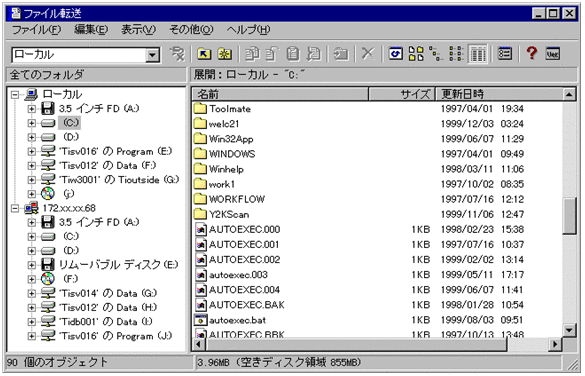The height and width of the screenshot is (376, 585).
Task: Select the 172.xx.xx.68 remote computer icon
Action: [31, 208]
